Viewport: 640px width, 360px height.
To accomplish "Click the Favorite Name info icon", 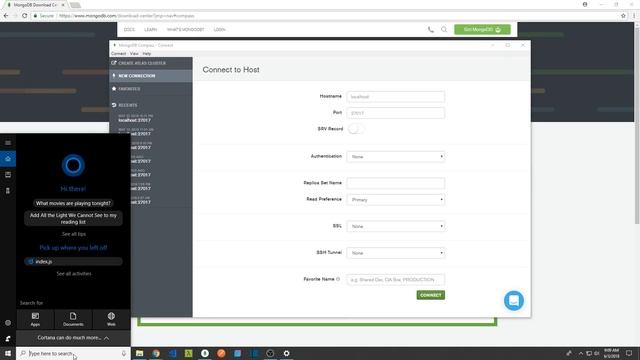I will [338, 279].
